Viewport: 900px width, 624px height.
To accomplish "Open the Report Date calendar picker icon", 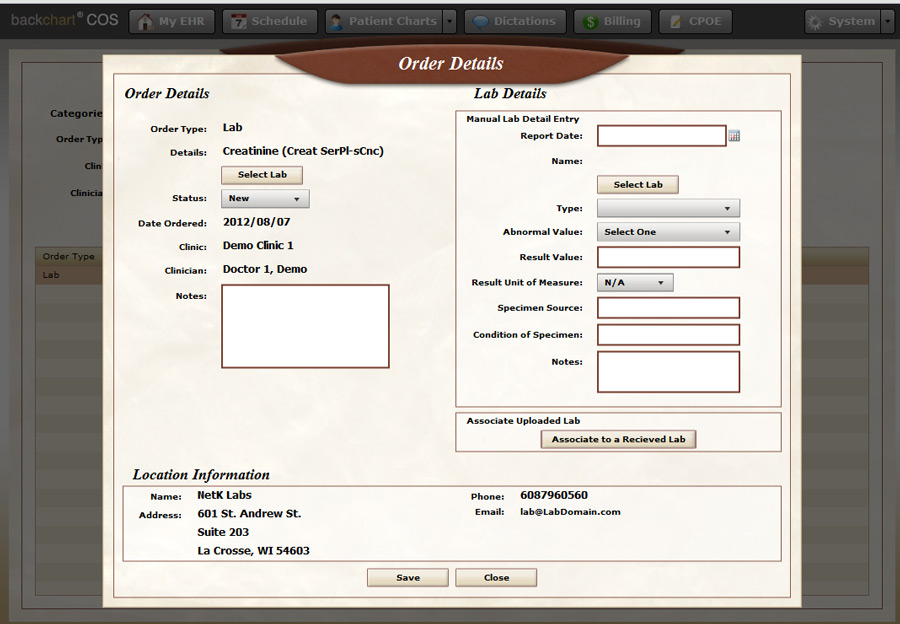I will click(x=734, y=136).
